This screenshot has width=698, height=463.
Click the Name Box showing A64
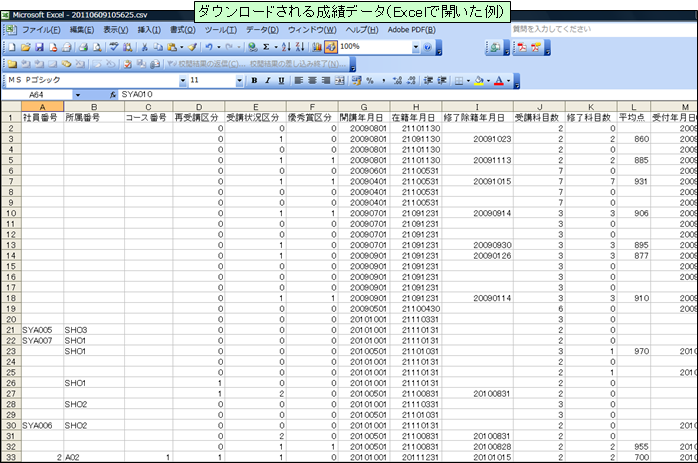pyautogui.click(x=37, y=95)
